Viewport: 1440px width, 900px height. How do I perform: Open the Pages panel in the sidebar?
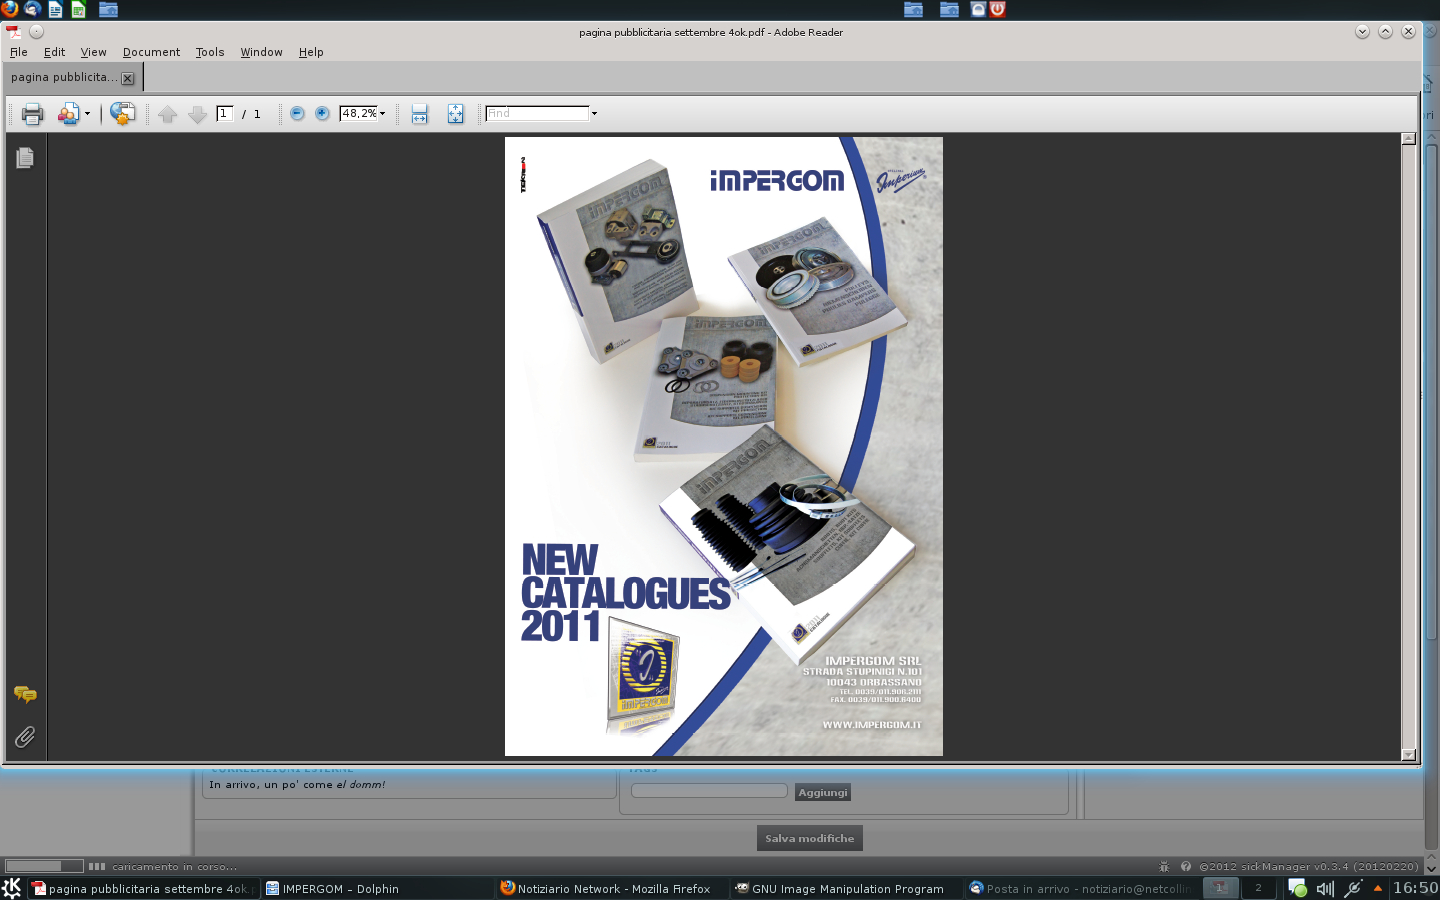coord(25,158)
